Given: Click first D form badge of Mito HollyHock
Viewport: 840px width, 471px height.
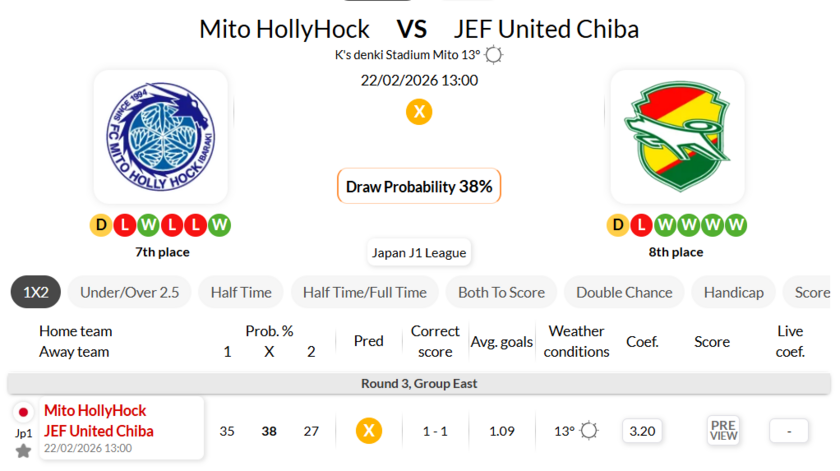Looking at the screenshot, I should coord(101,225).
